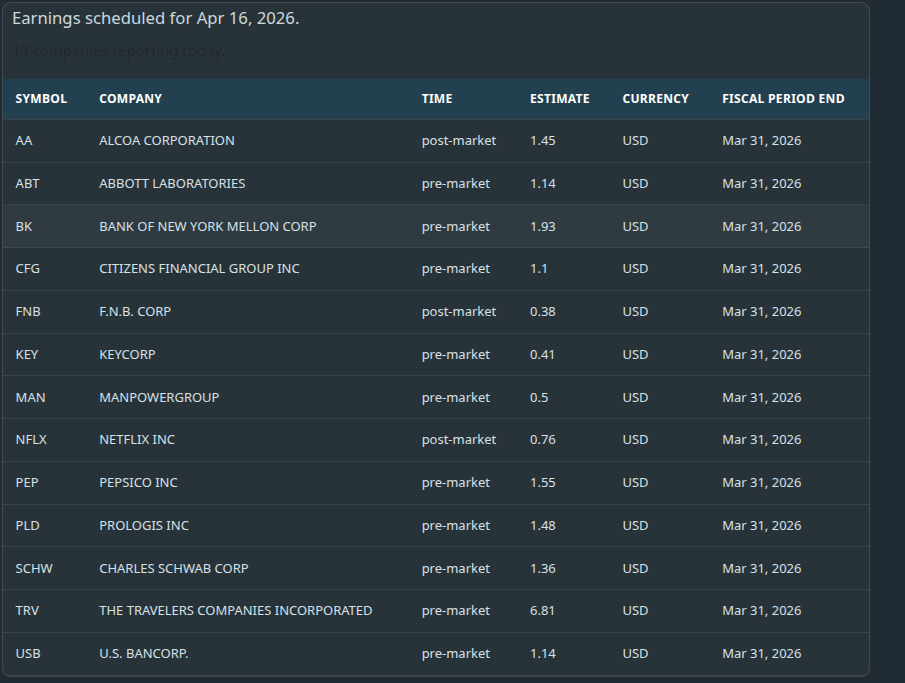Click the FISCAL PERIOD END header
The width and height of the screenshot is (905, 683).
tap(783, 99)
